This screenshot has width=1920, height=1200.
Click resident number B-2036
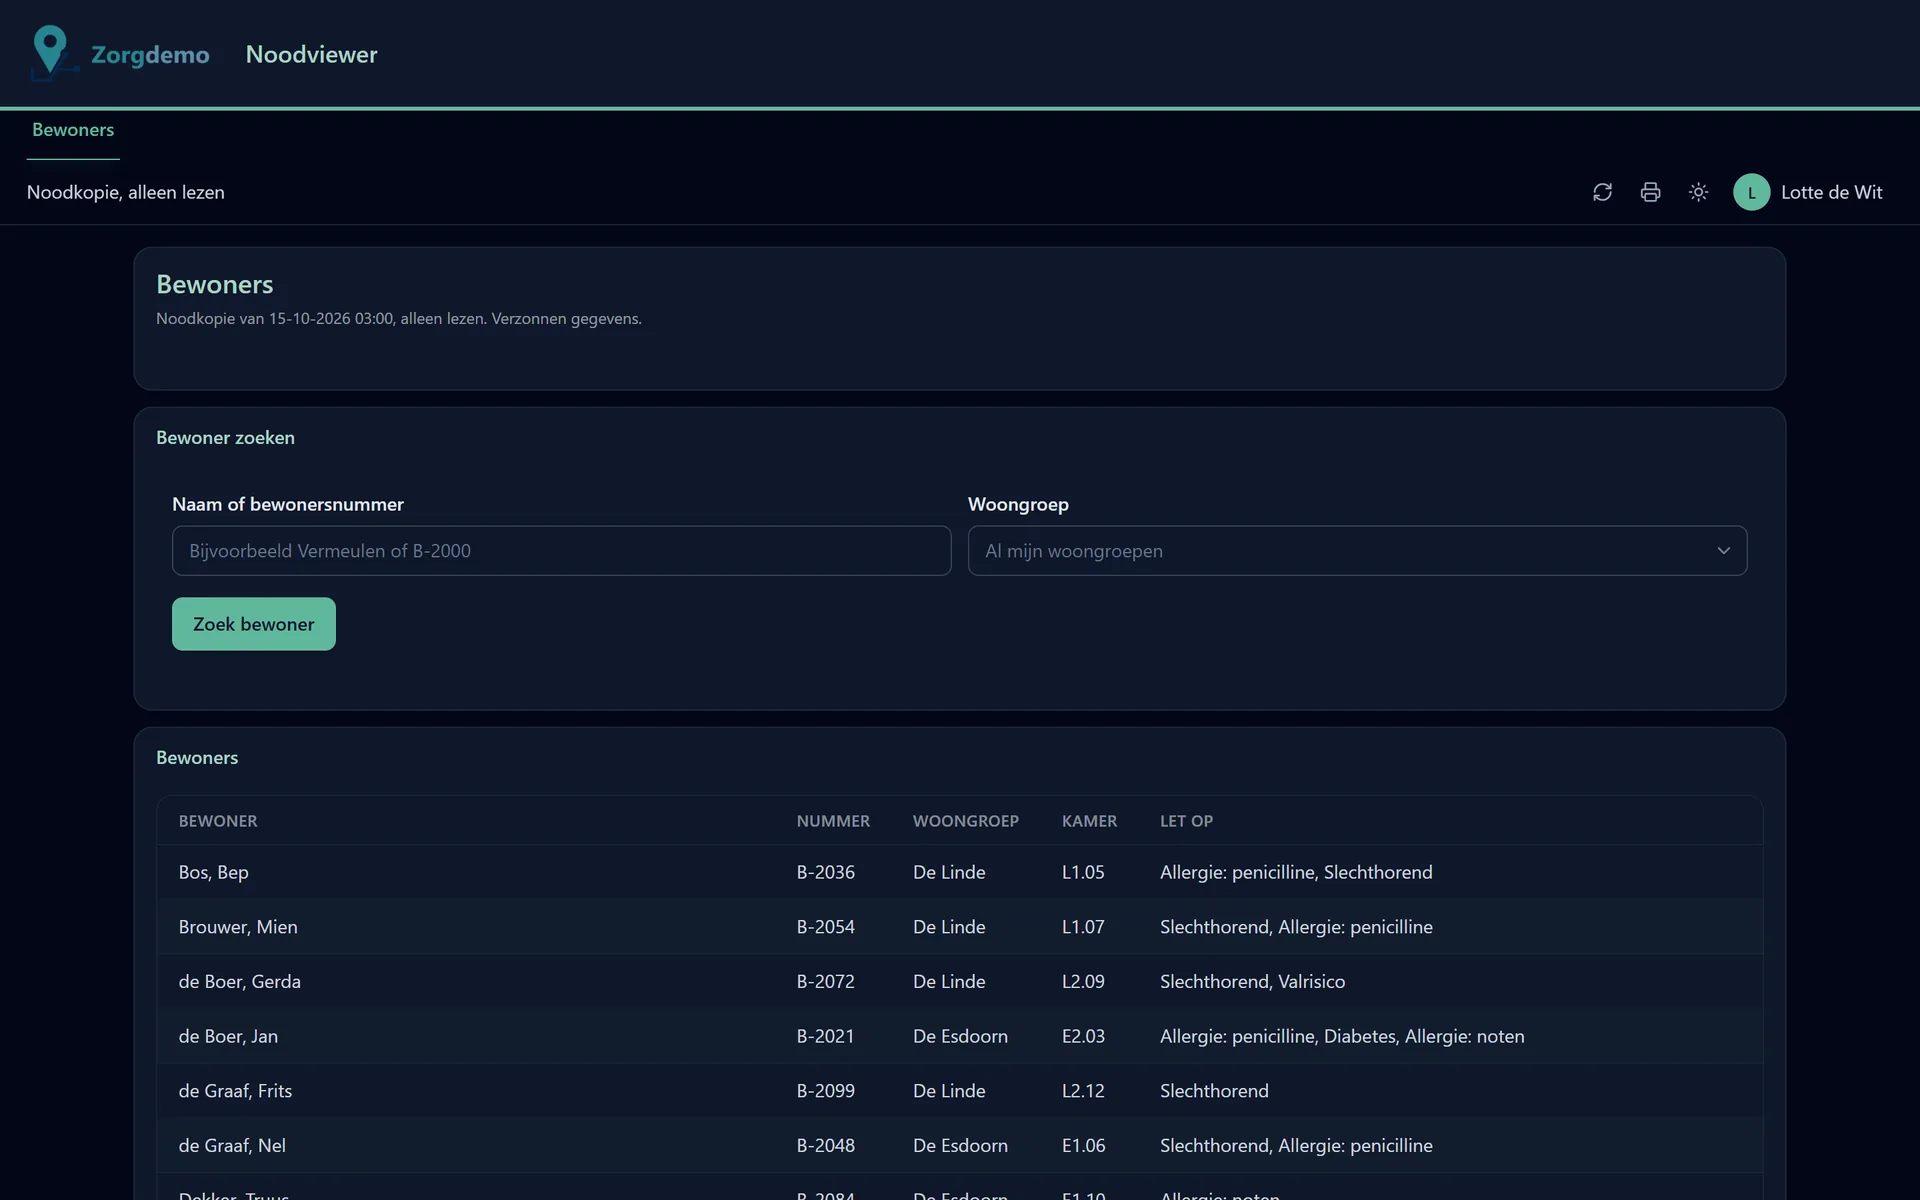(x=826, y=872)
